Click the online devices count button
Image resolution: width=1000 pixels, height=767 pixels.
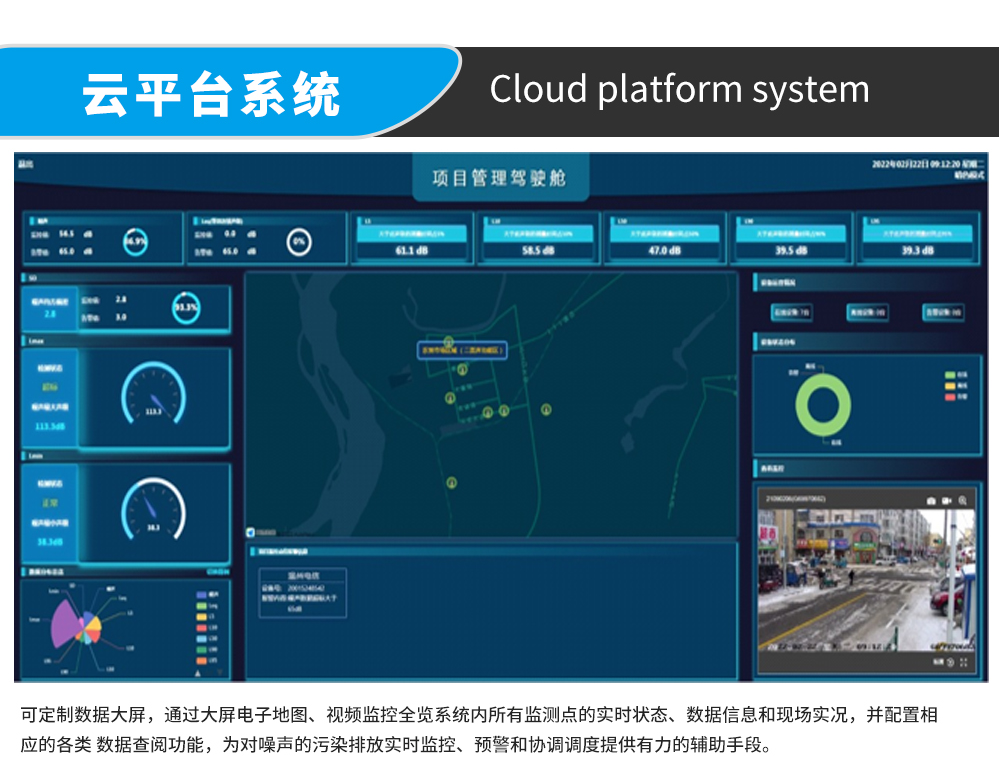(x=790, y=313)
